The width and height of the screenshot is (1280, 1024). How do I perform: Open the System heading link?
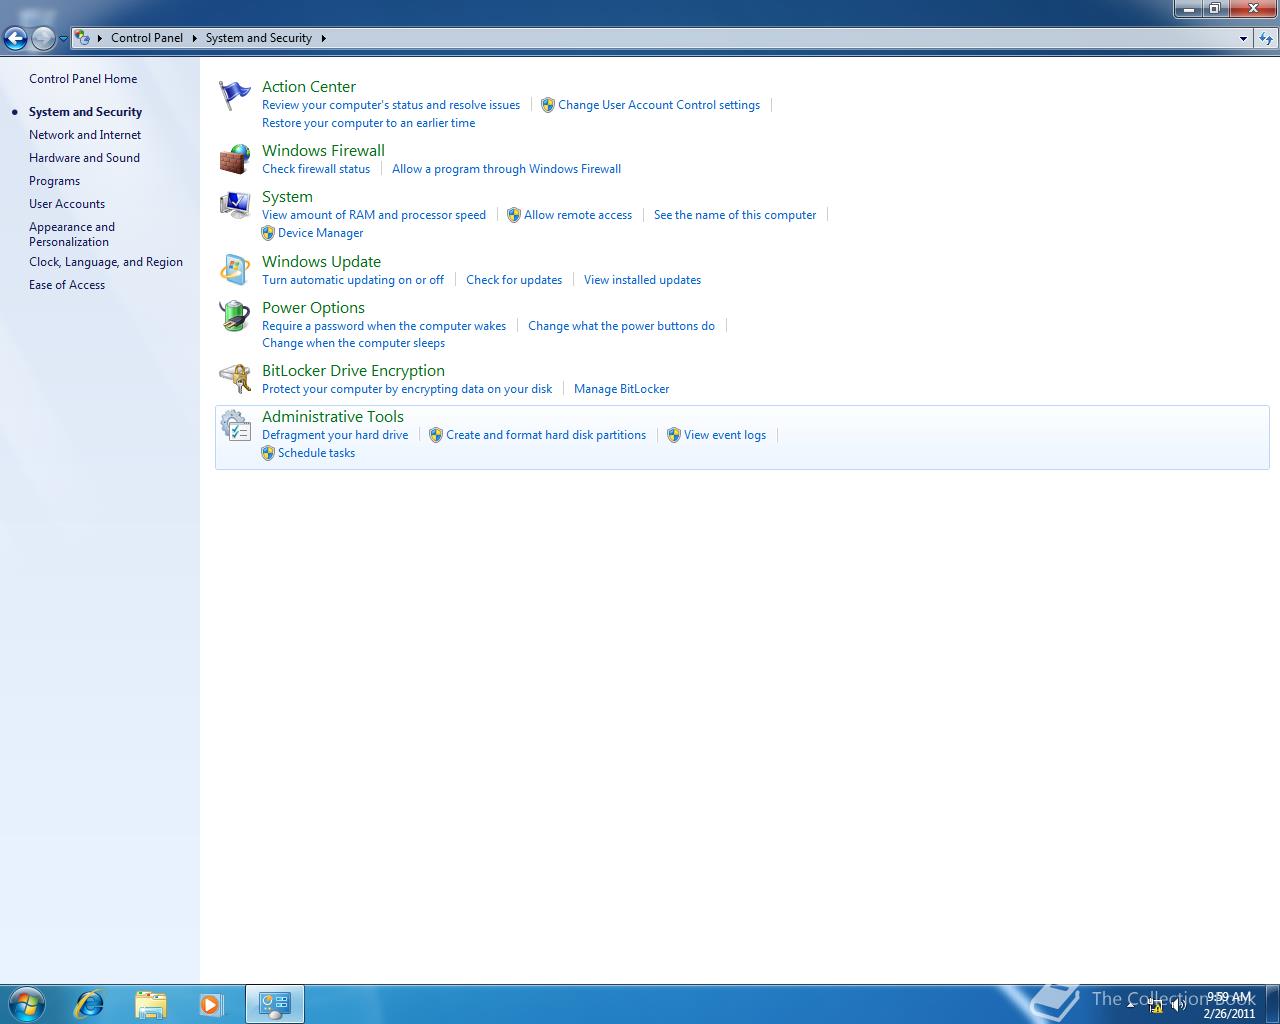pyautogui.click(x=287, y=197)
